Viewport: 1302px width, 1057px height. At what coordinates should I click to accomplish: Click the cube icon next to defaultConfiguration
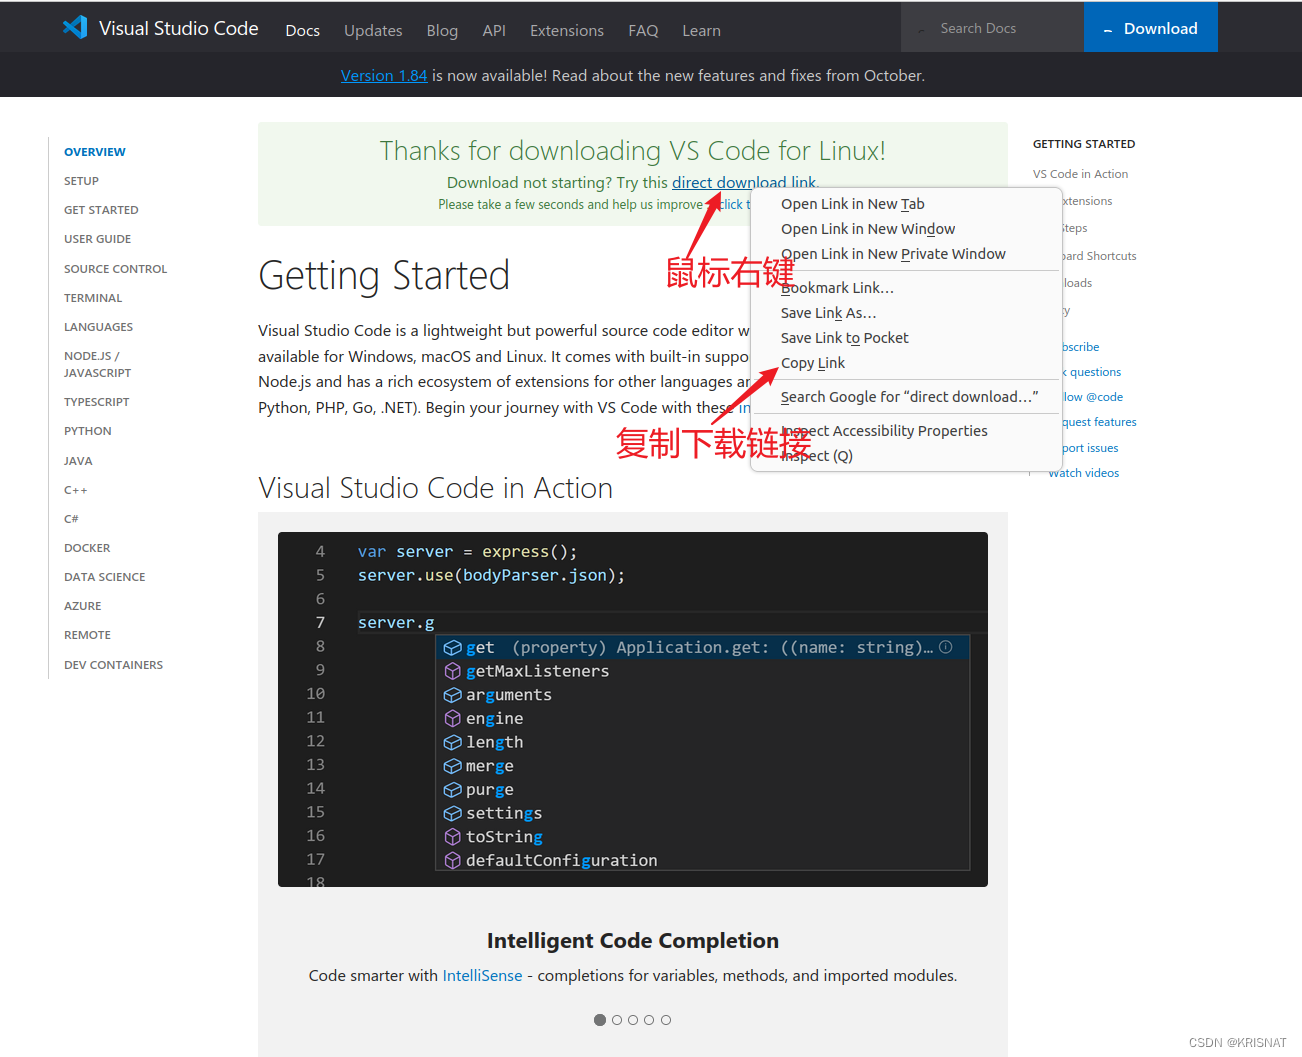[453, 861]
